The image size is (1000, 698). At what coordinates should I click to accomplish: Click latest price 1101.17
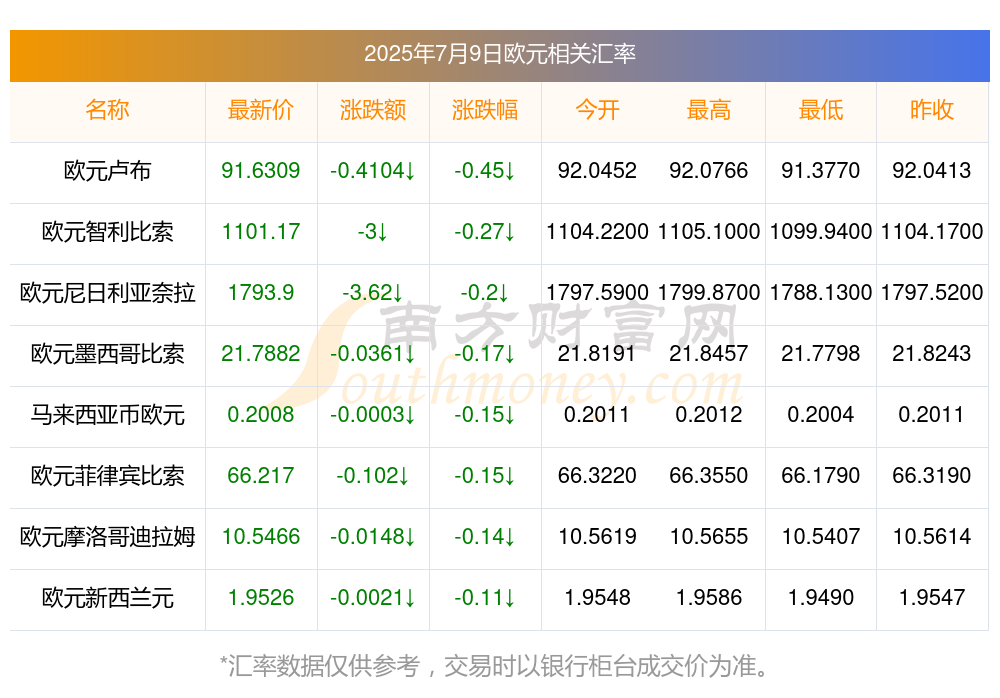pyautogui.click(x=261, y=232)
